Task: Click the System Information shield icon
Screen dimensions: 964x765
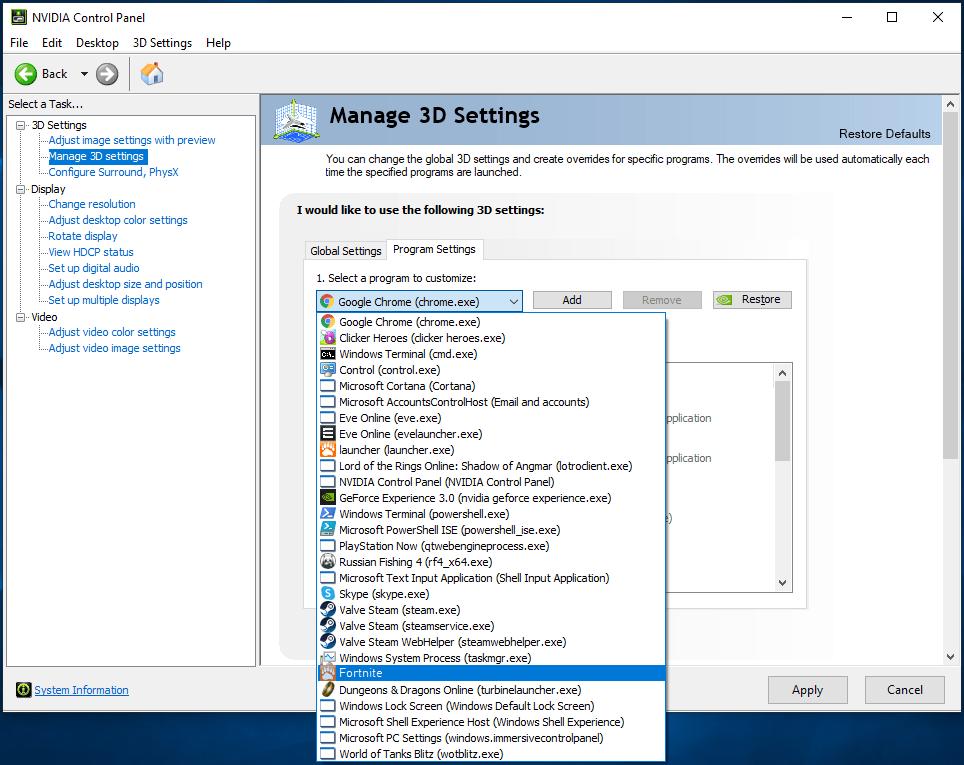Action: 23,690
